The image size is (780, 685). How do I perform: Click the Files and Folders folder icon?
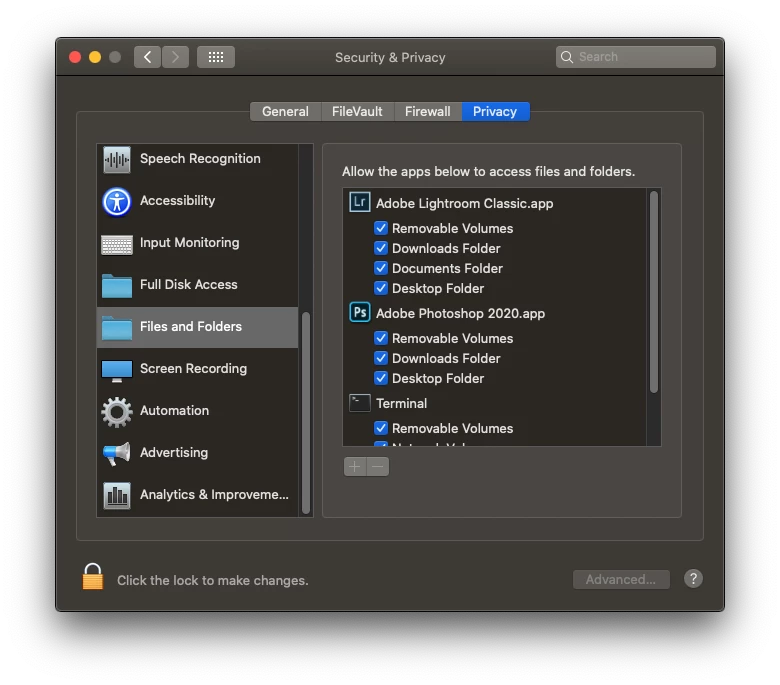(x=117, y=327)
